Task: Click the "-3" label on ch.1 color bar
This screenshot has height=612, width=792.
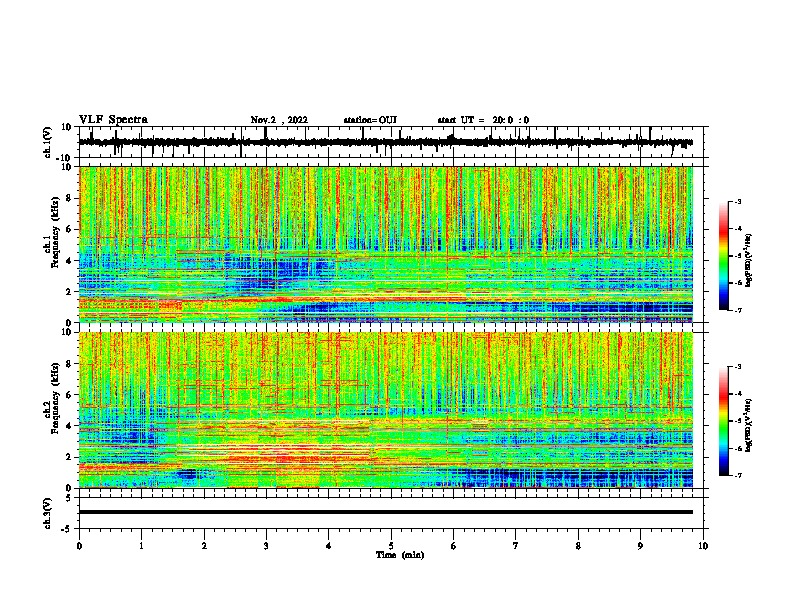Action: [x=738, y=201]
